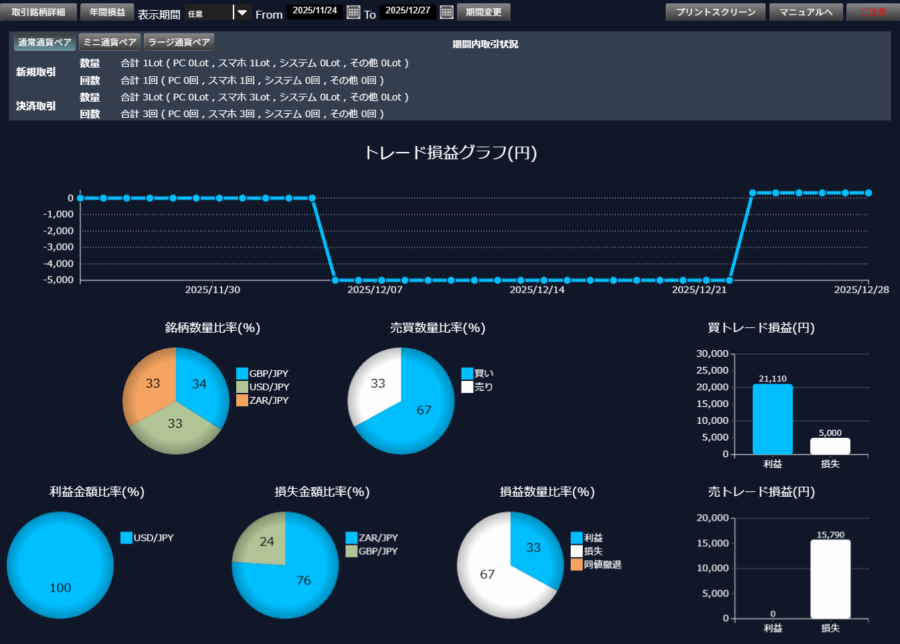The image size is (900, 644).
Task: Click the 利益 bar in 買トレード損益 chart
Action: (x=772, y=419)
